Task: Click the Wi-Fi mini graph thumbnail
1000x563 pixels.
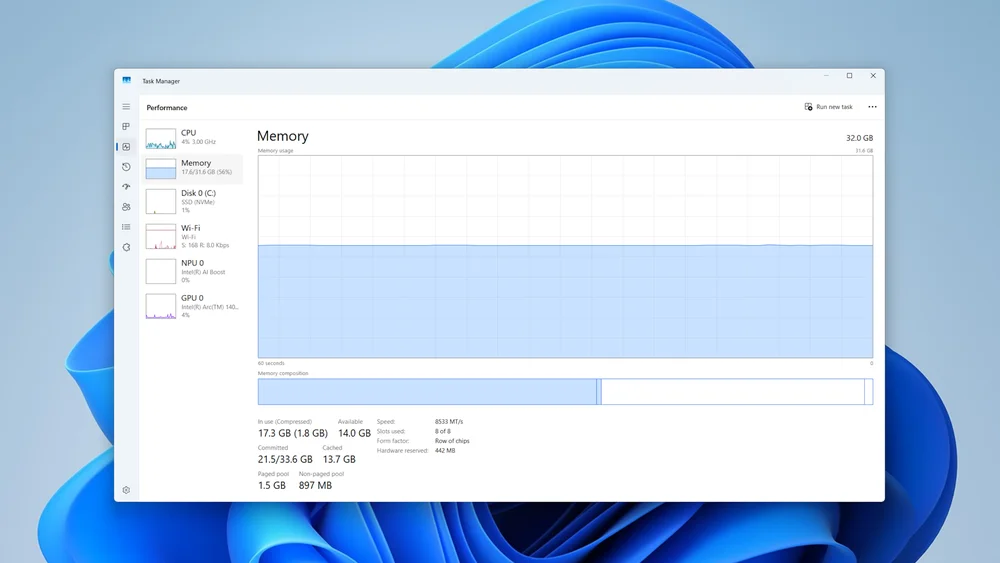Action: pos(161,237)
